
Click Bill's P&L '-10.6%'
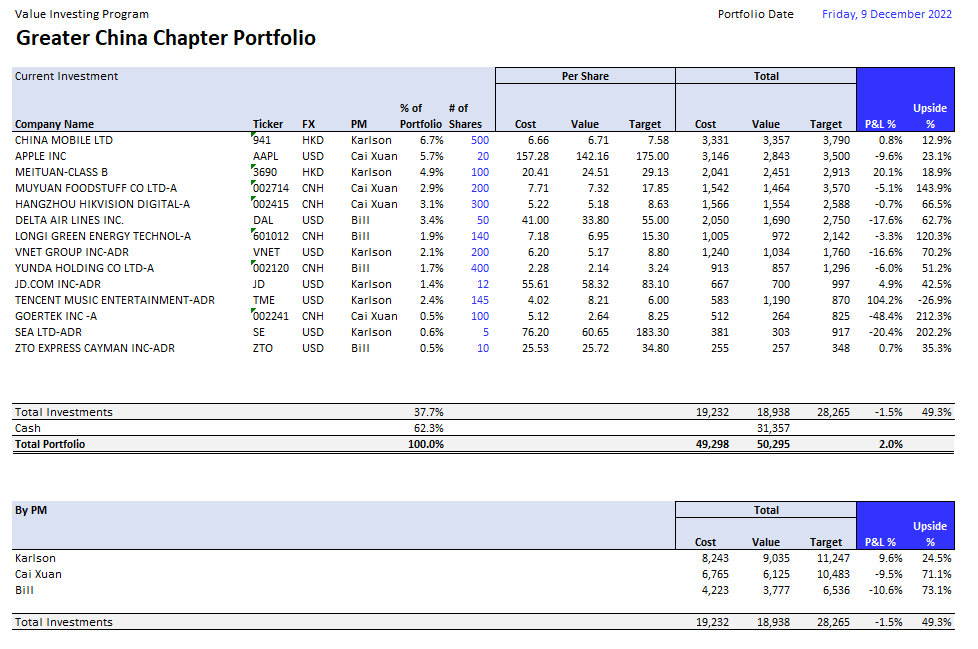point(885,590)
